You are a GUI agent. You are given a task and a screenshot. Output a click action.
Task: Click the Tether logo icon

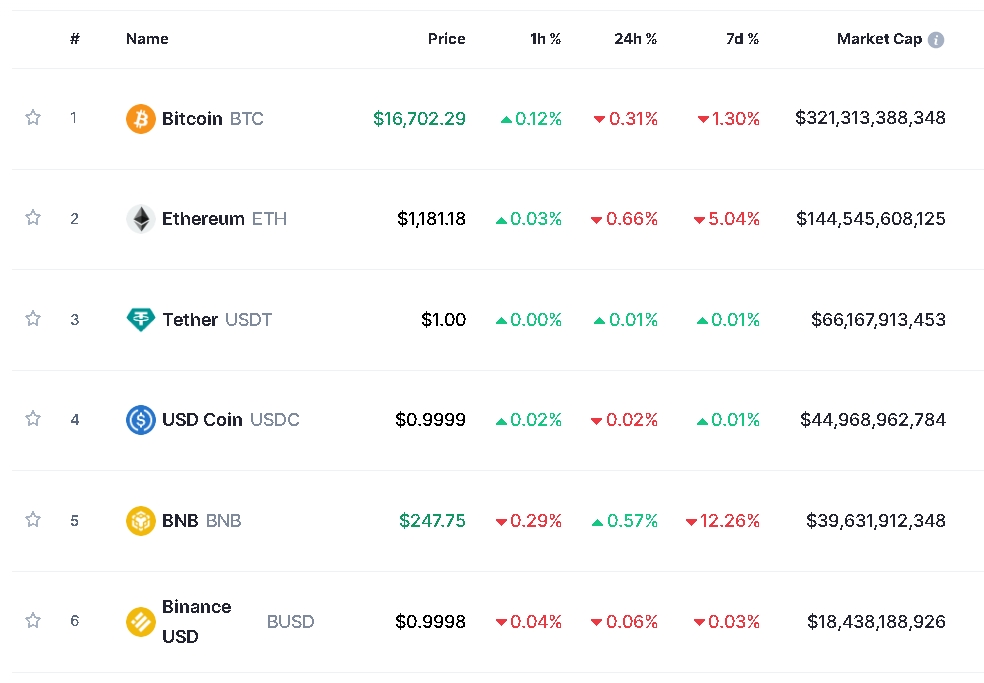pos(140,320)
